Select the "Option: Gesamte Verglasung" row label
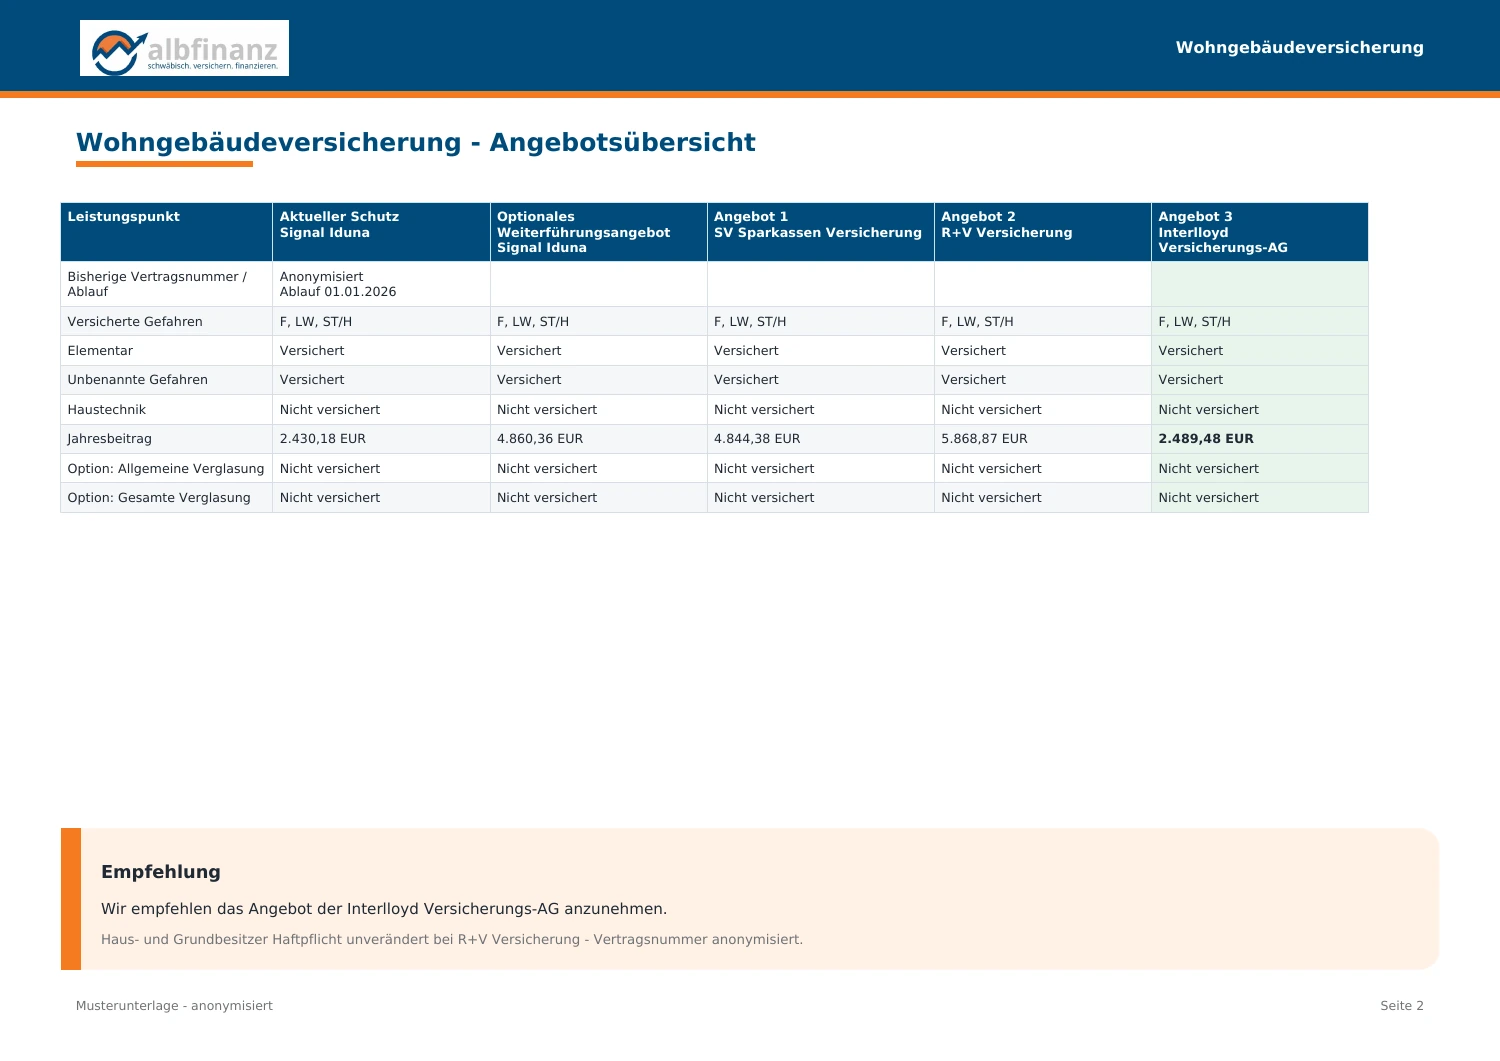The width and height of the screenshot is (1500, 1061). pyautogui.click(x=159, y=497)
